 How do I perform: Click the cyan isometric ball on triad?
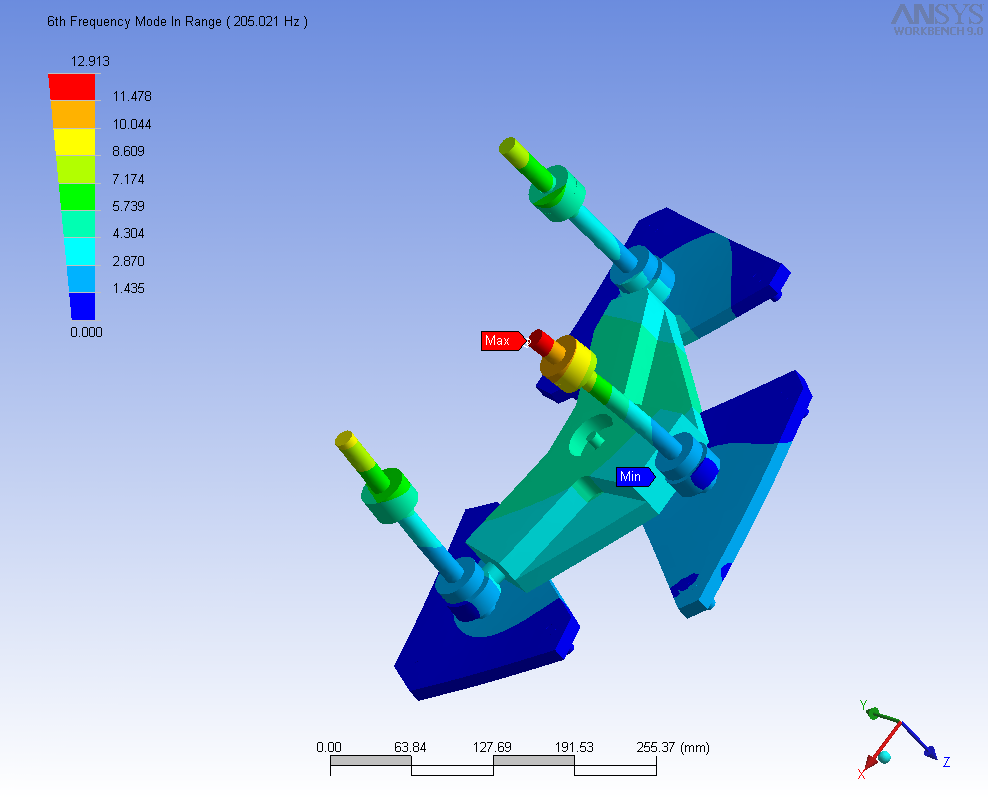(x=885, y=757)
